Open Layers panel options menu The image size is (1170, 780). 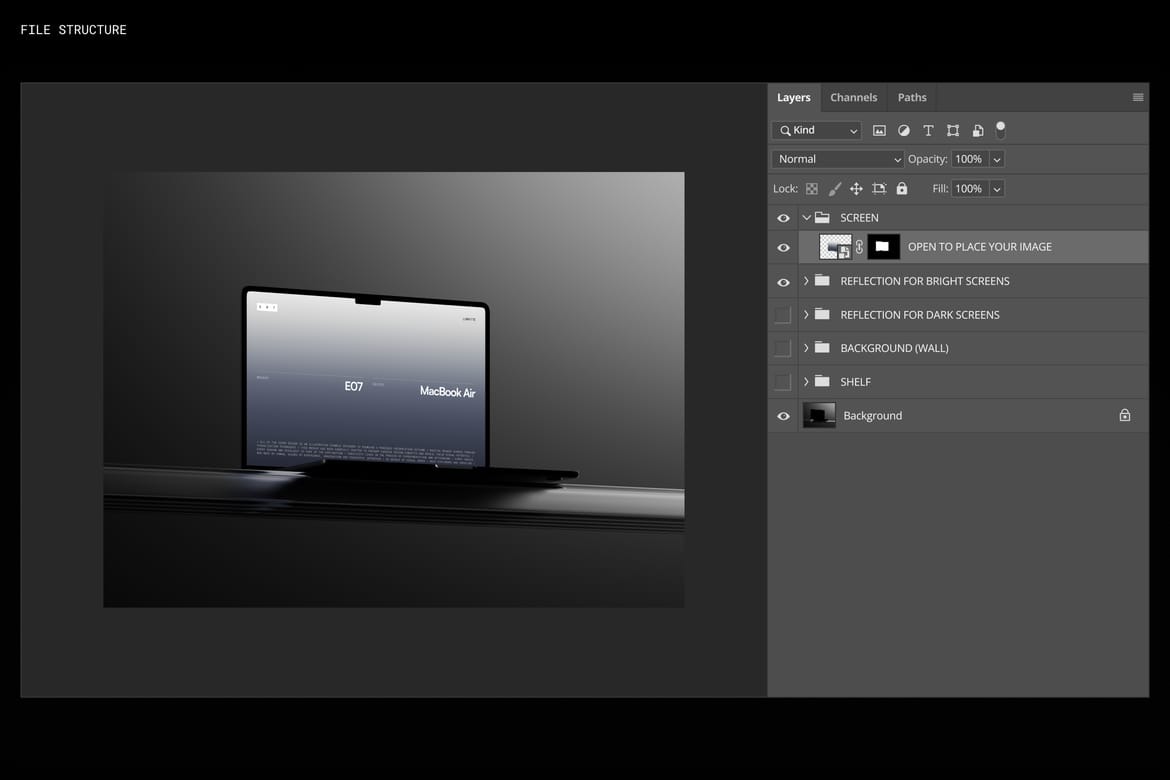coord(1138,97)
